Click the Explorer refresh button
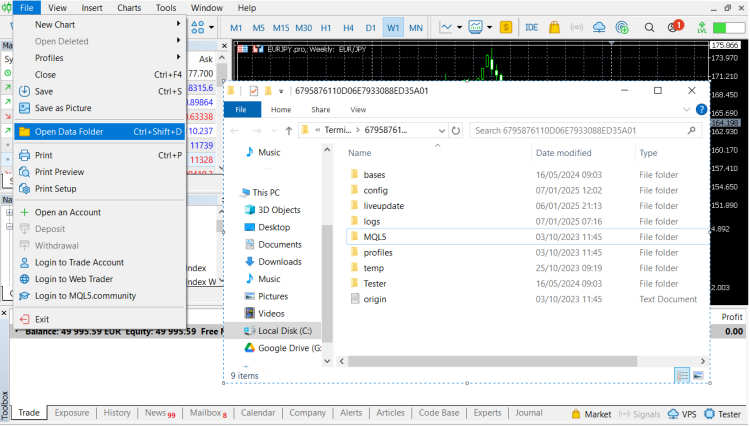Screen dimensions: 750x426 point(456,130)
